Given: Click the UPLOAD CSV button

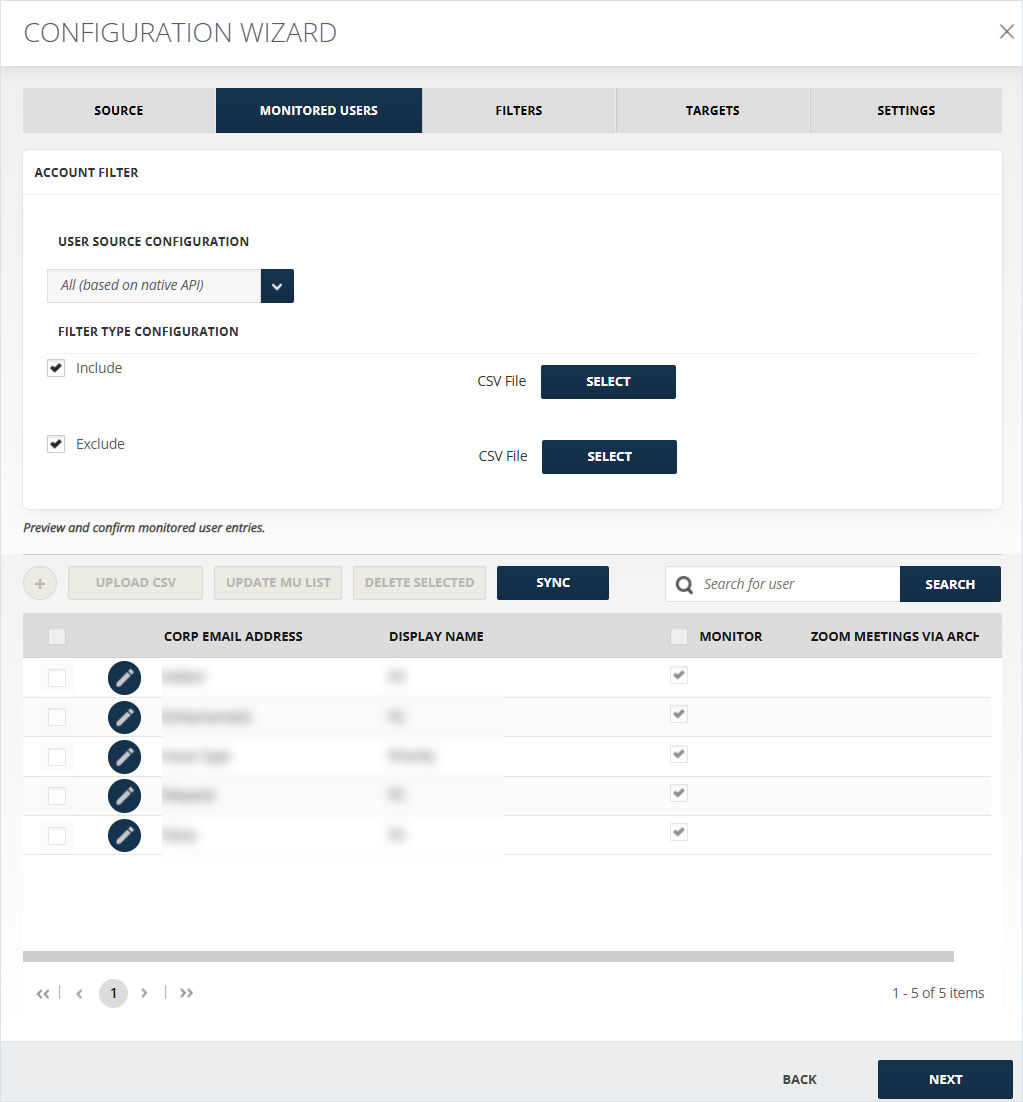Looking at the screenshot, I should point(136,583).
